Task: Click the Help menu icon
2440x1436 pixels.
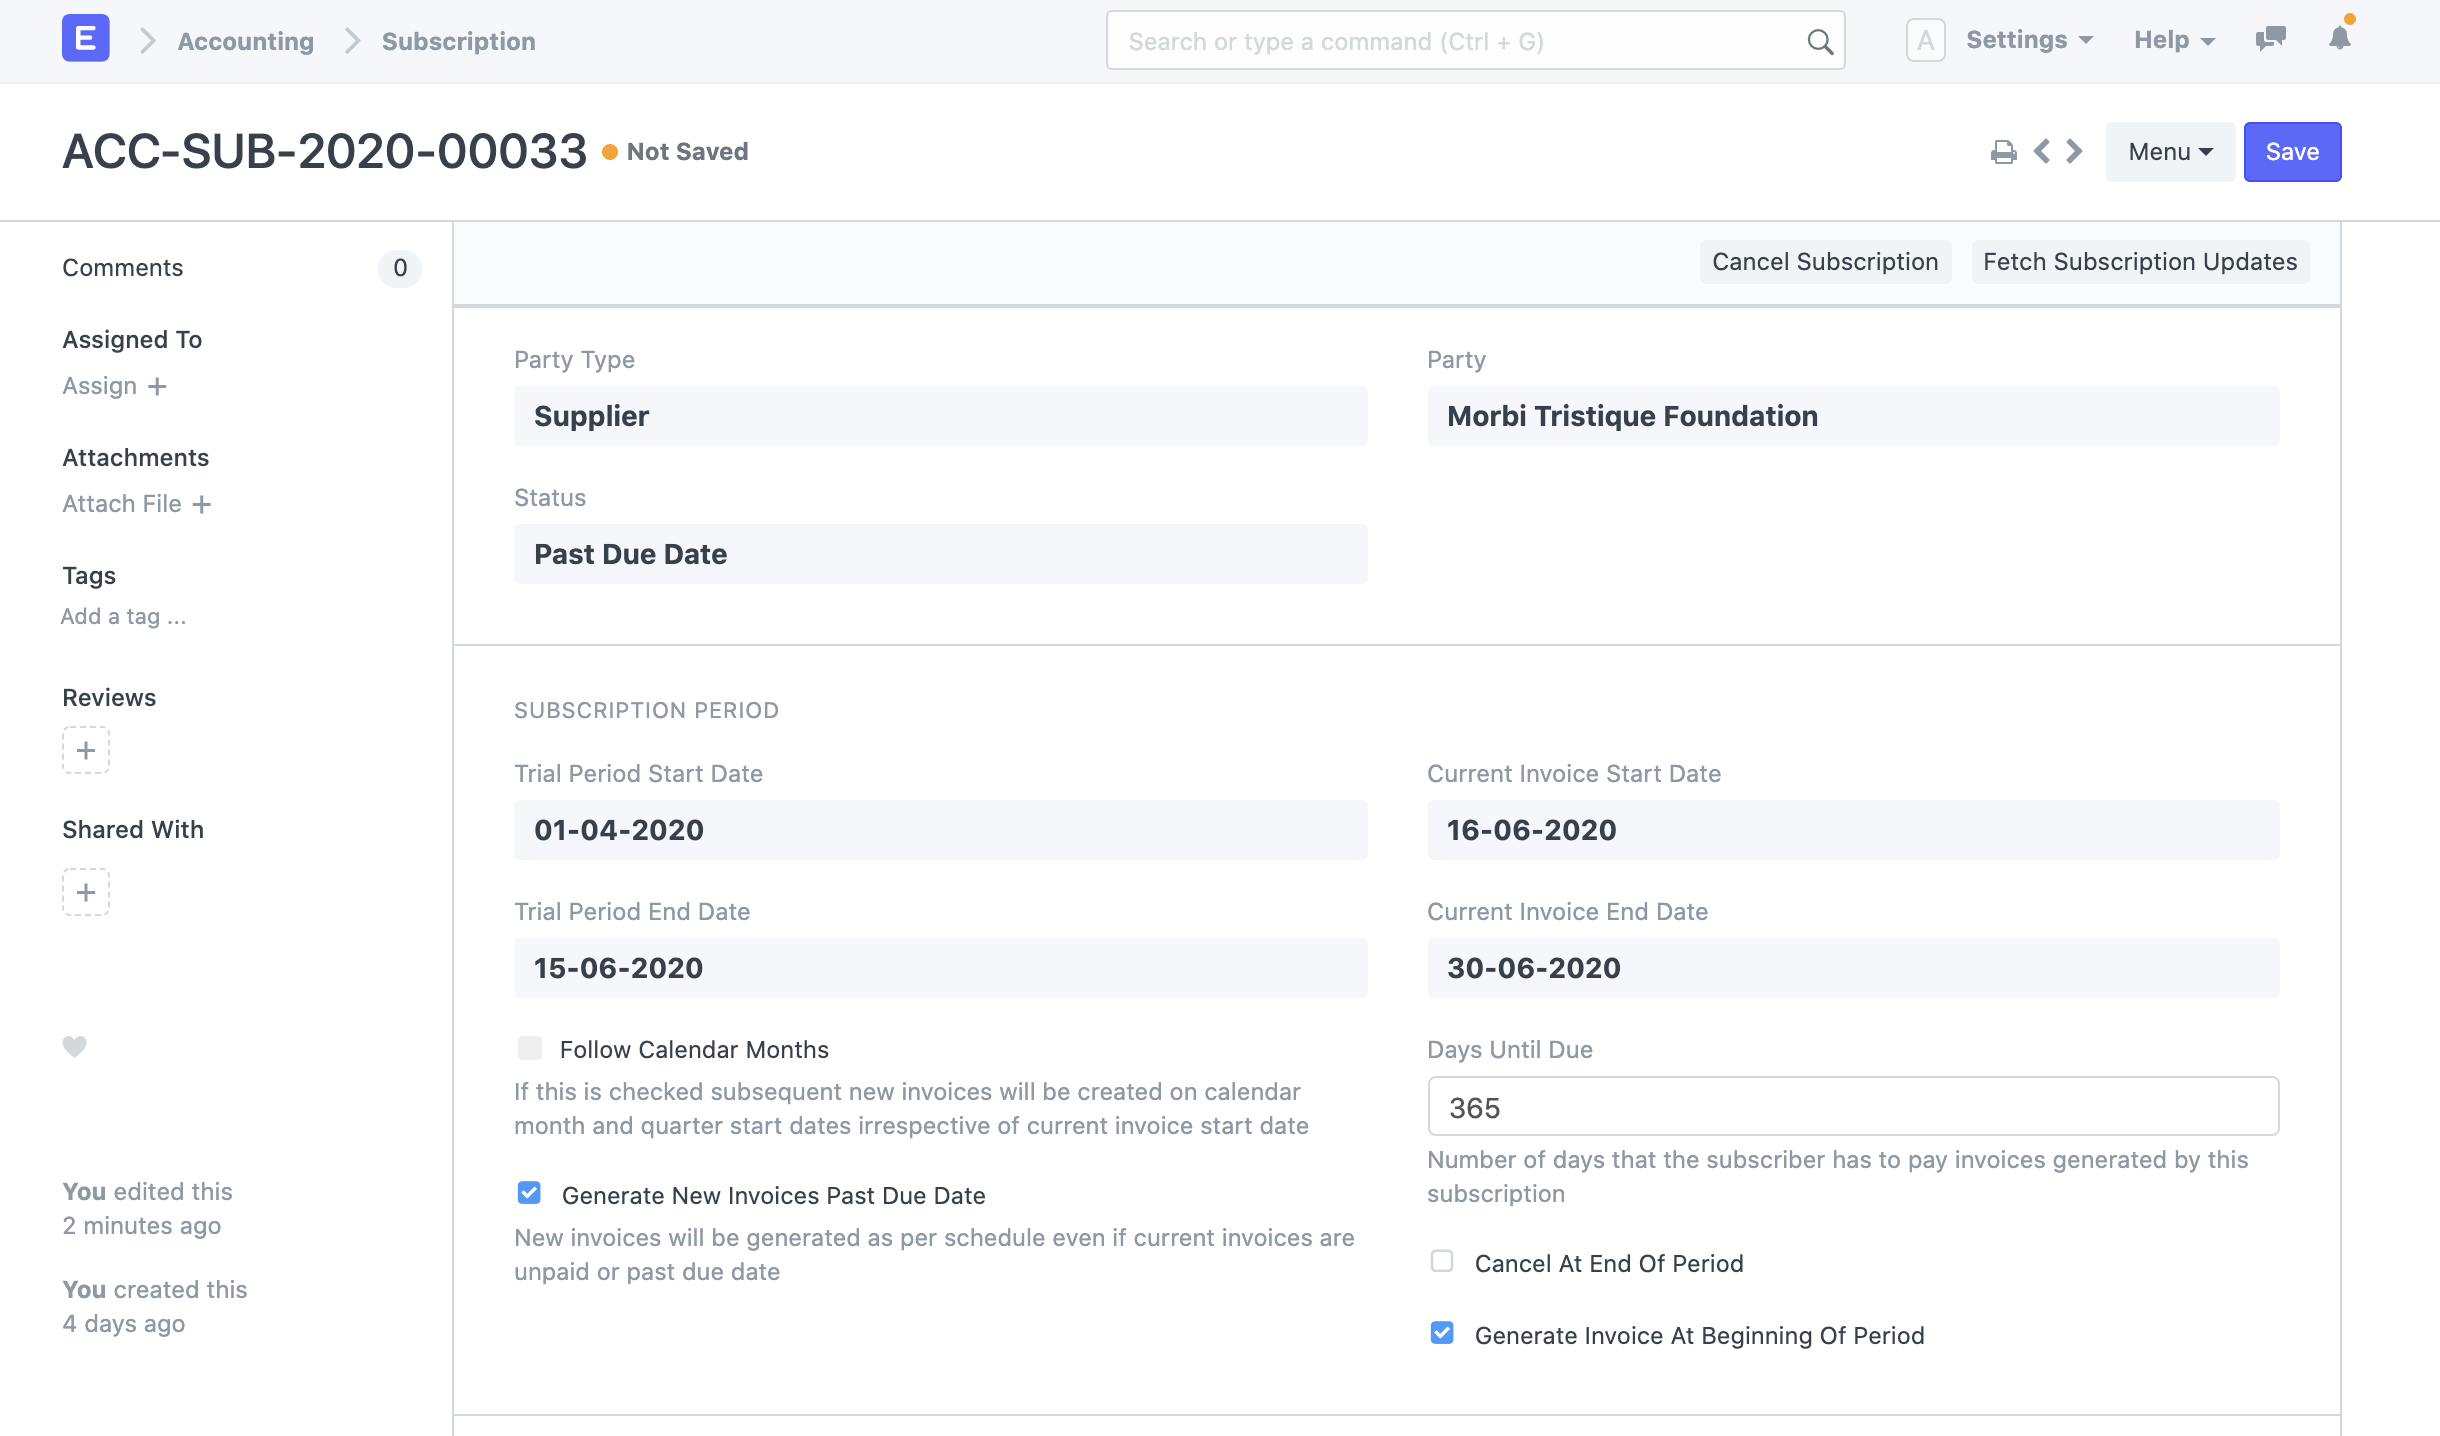Action: [2177, 39]
